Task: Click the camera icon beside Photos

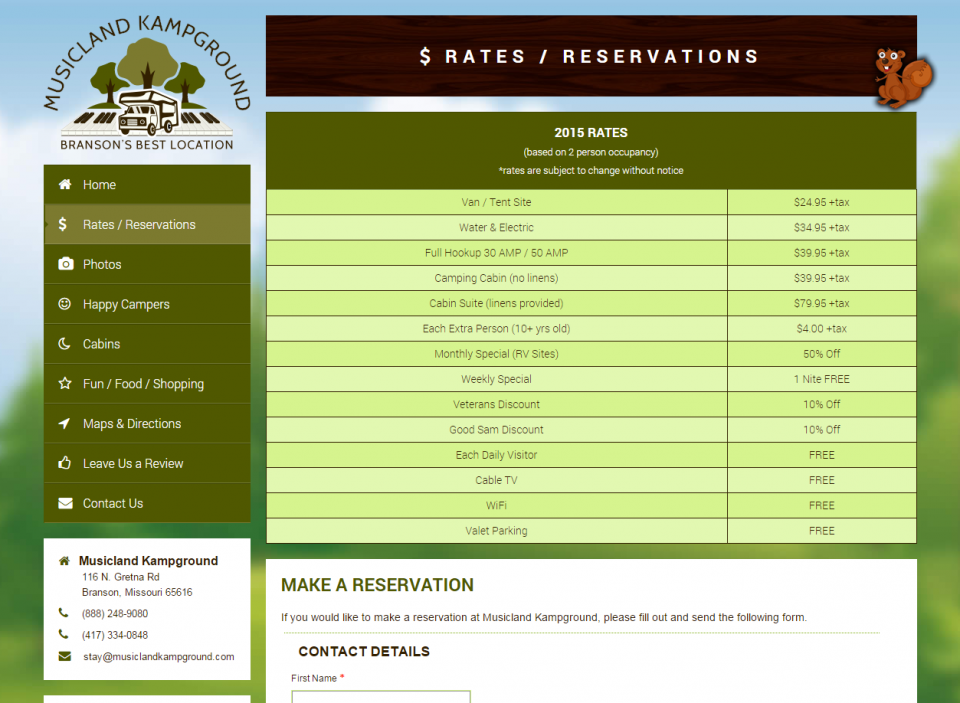Action: [65, 264]
